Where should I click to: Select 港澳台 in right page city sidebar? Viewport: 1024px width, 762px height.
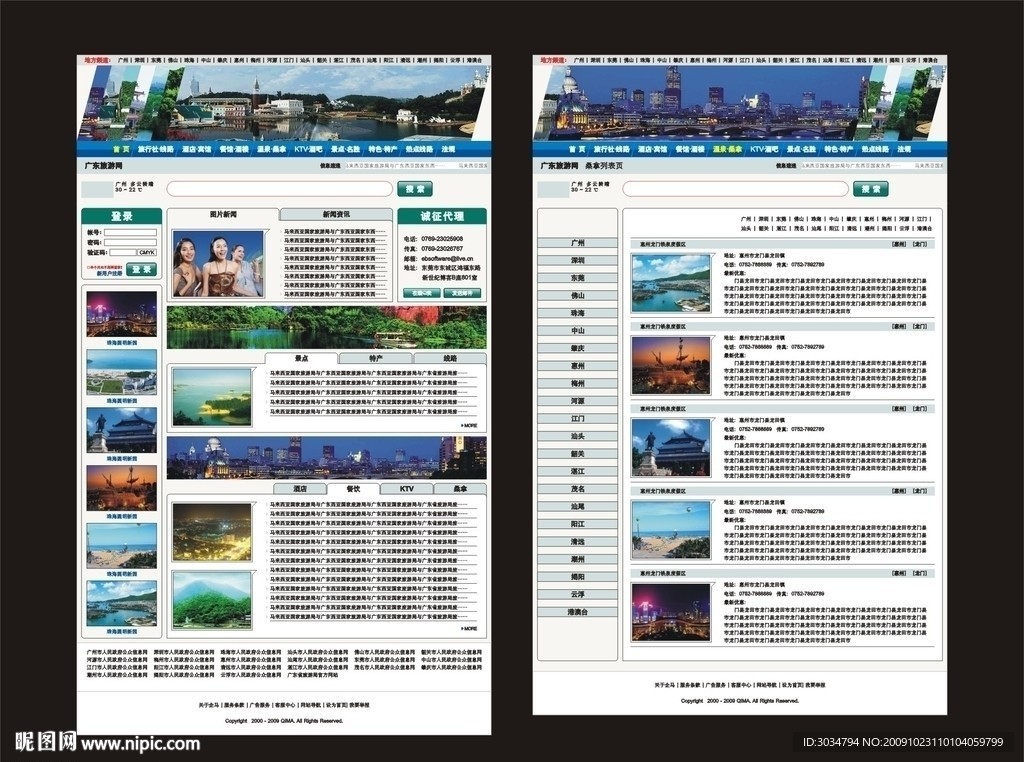[x=577, y=612]
